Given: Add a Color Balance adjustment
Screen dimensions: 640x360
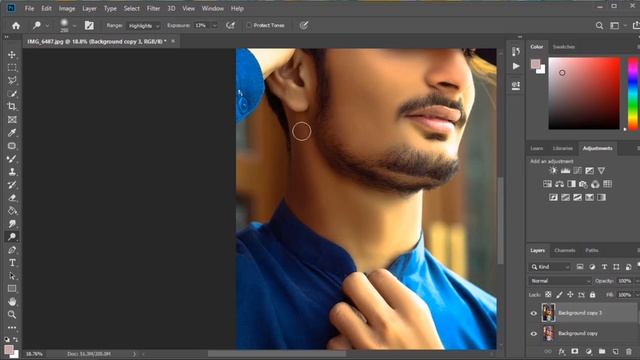Looking at the screenshot, I should click(559, 184).
